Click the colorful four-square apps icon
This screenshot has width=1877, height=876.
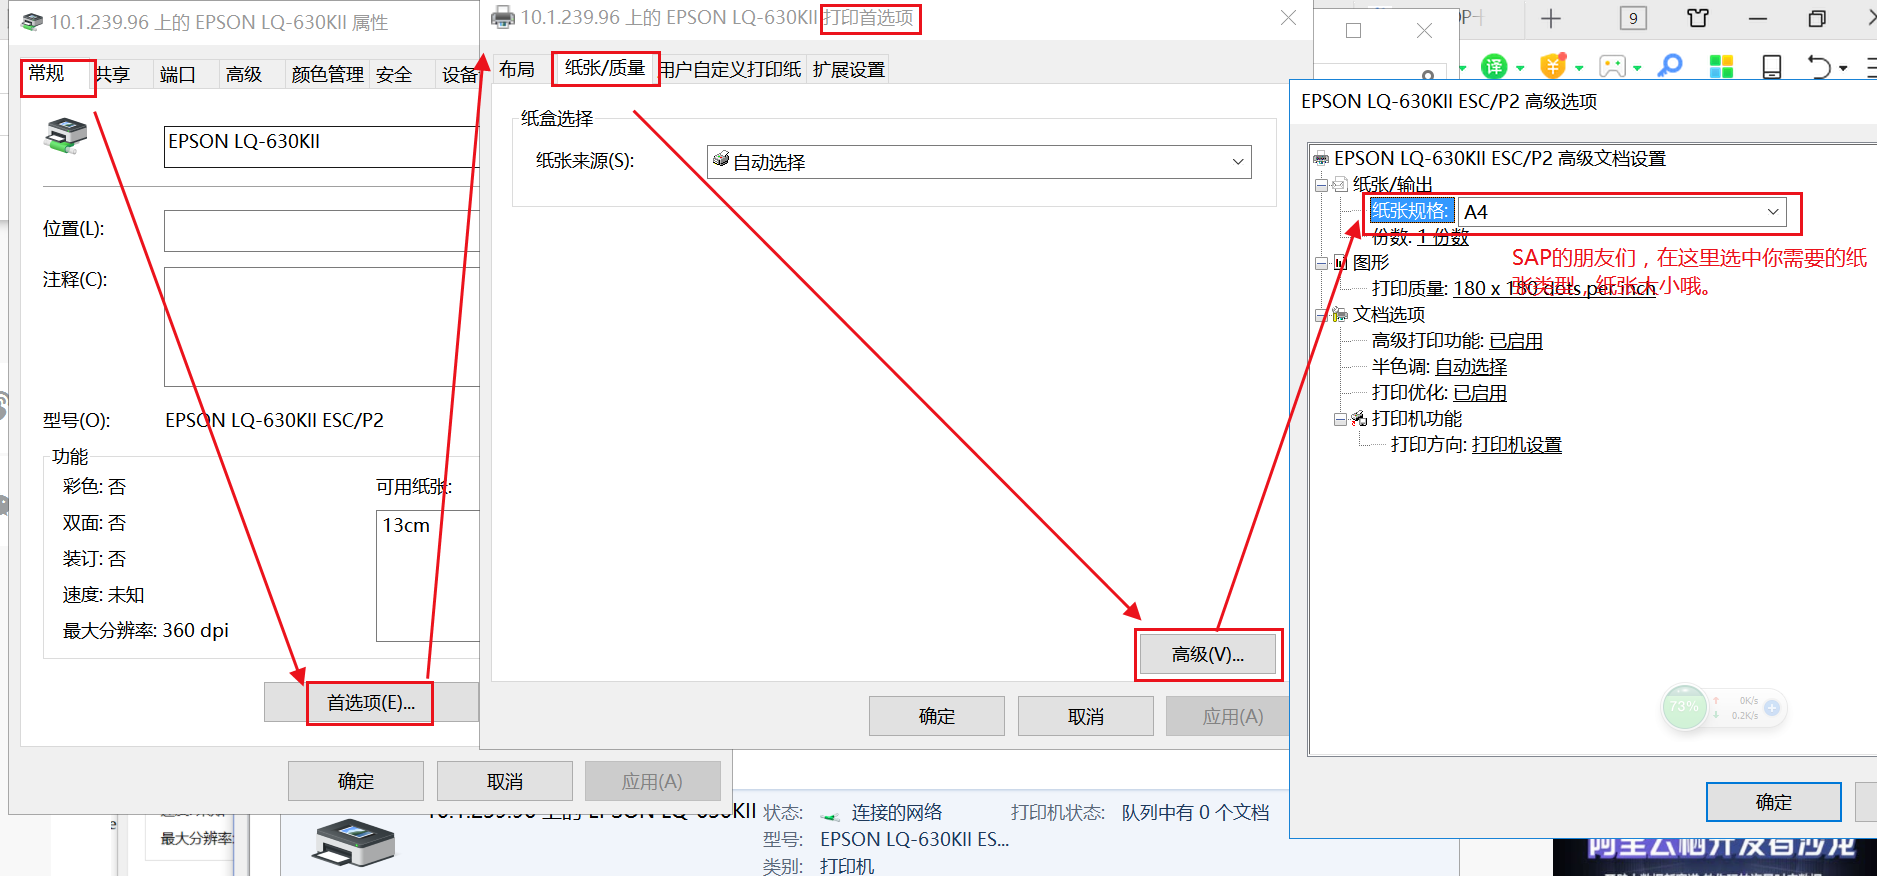click(x=1721, y=67)
